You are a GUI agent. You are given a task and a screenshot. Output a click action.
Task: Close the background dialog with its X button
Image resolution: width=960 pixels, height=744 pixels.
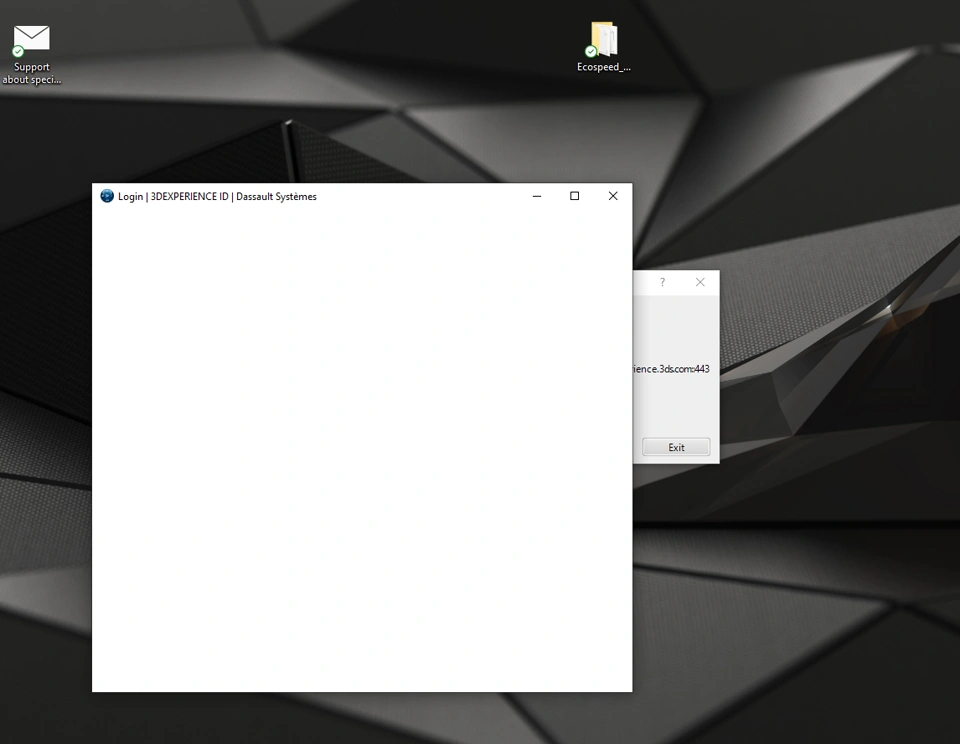click(700, 282)
